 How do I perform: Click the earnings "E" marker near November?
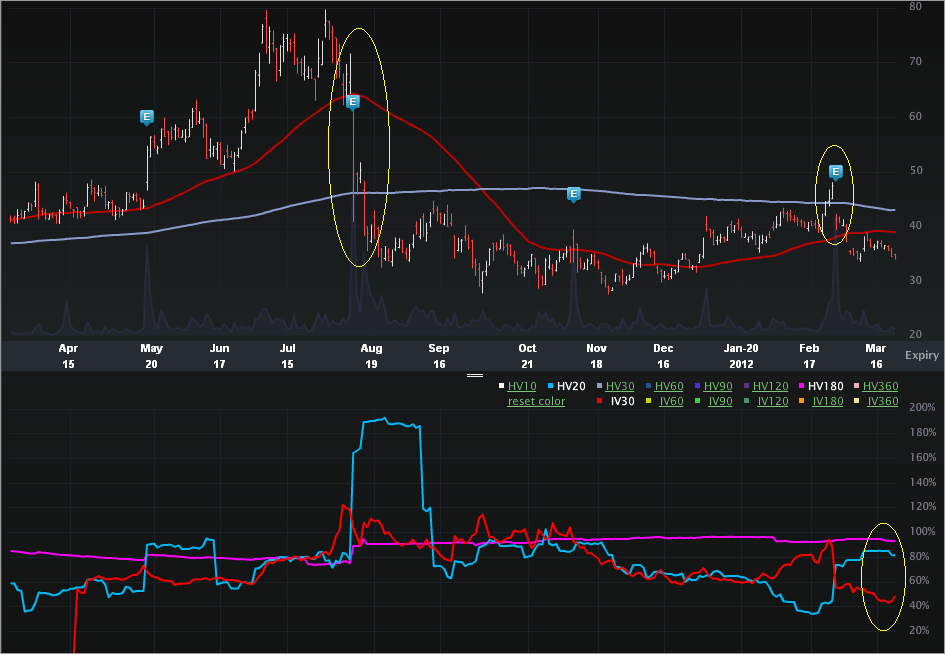click(573, 195)
